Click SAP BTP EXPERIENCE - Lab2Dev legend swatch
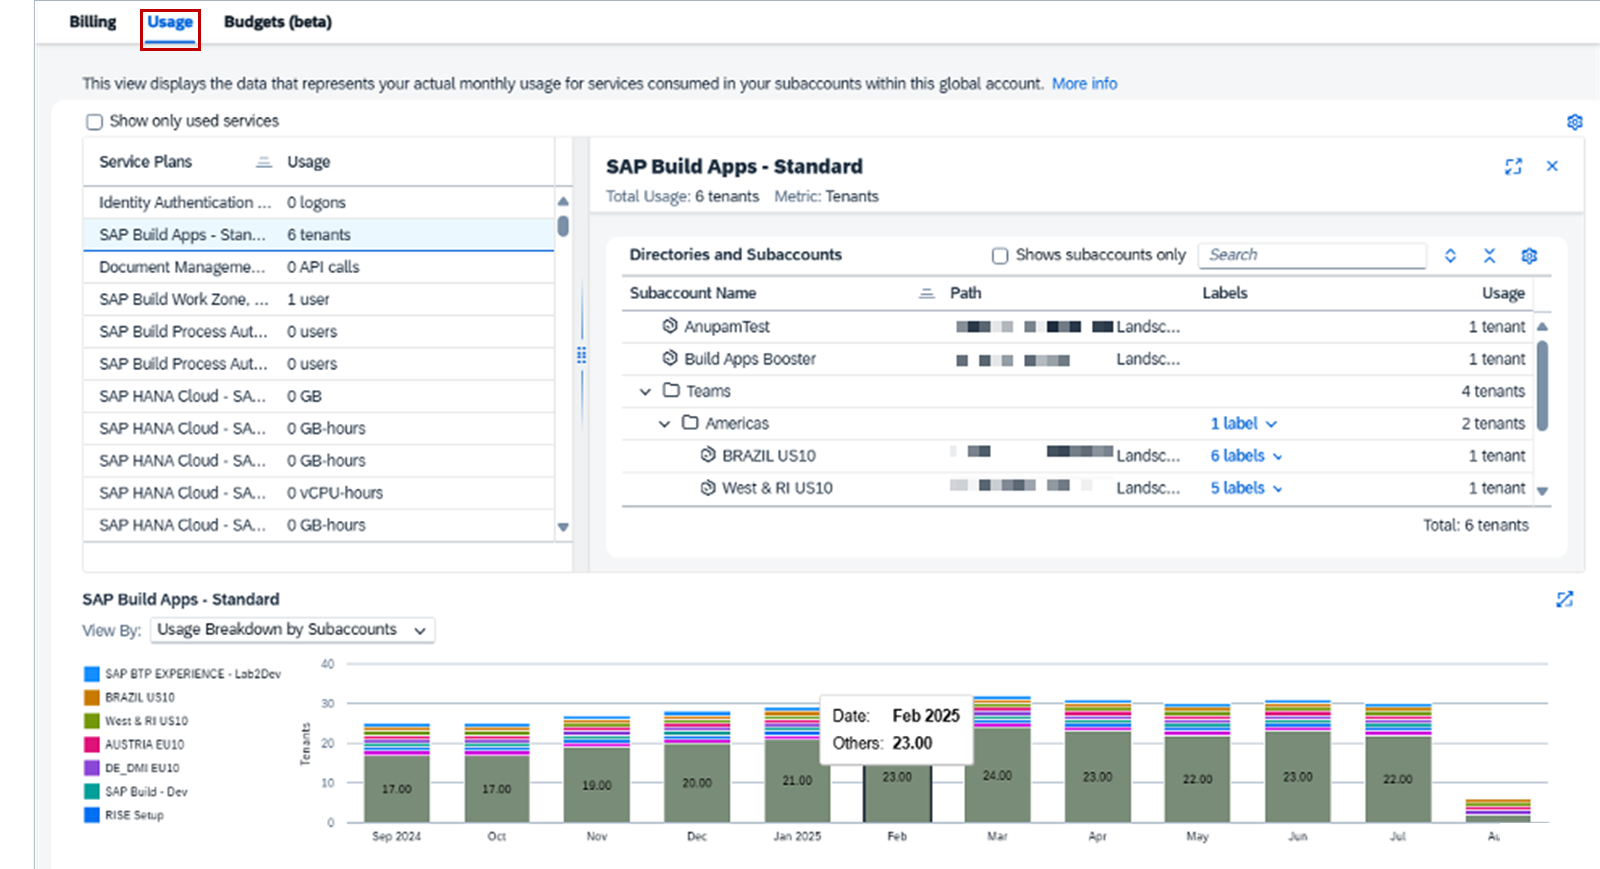Screen dimensions: 1600x869 [92, 674]
